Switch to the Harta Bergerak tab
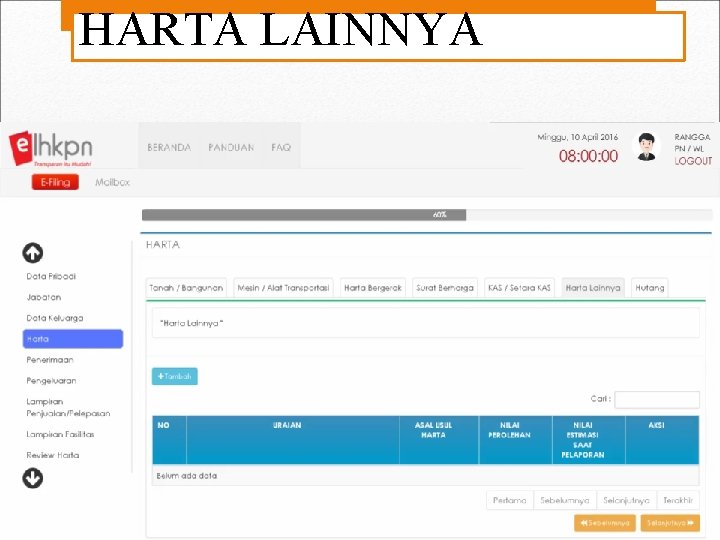The height and width of the screenshot is (540, 720). [373, 288]
